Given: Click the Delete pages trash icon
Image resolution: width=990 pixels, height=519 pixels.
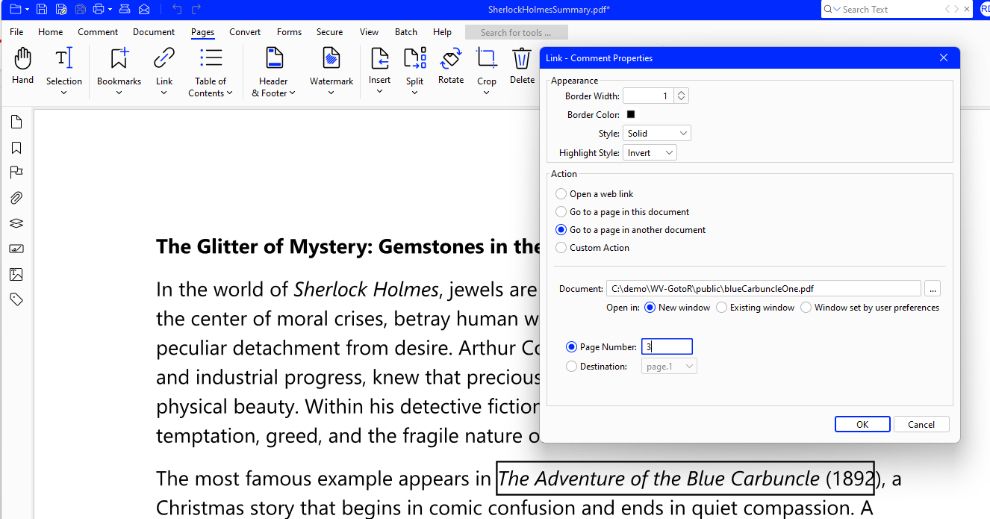Looking at the screenshot, I should tap(522, 58).
